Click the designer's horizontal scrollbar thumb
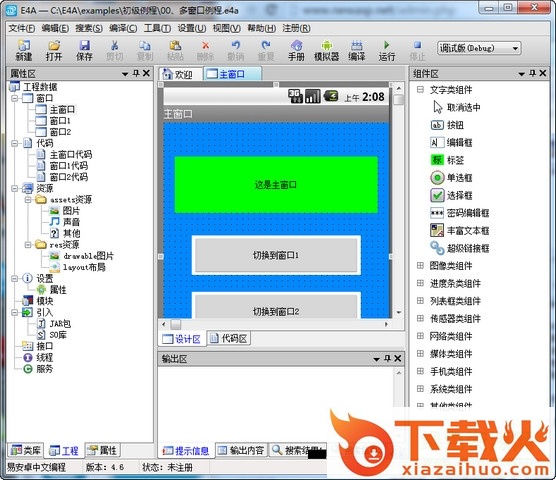The width and height of the screenshot is (556, 480). [176, 324]
